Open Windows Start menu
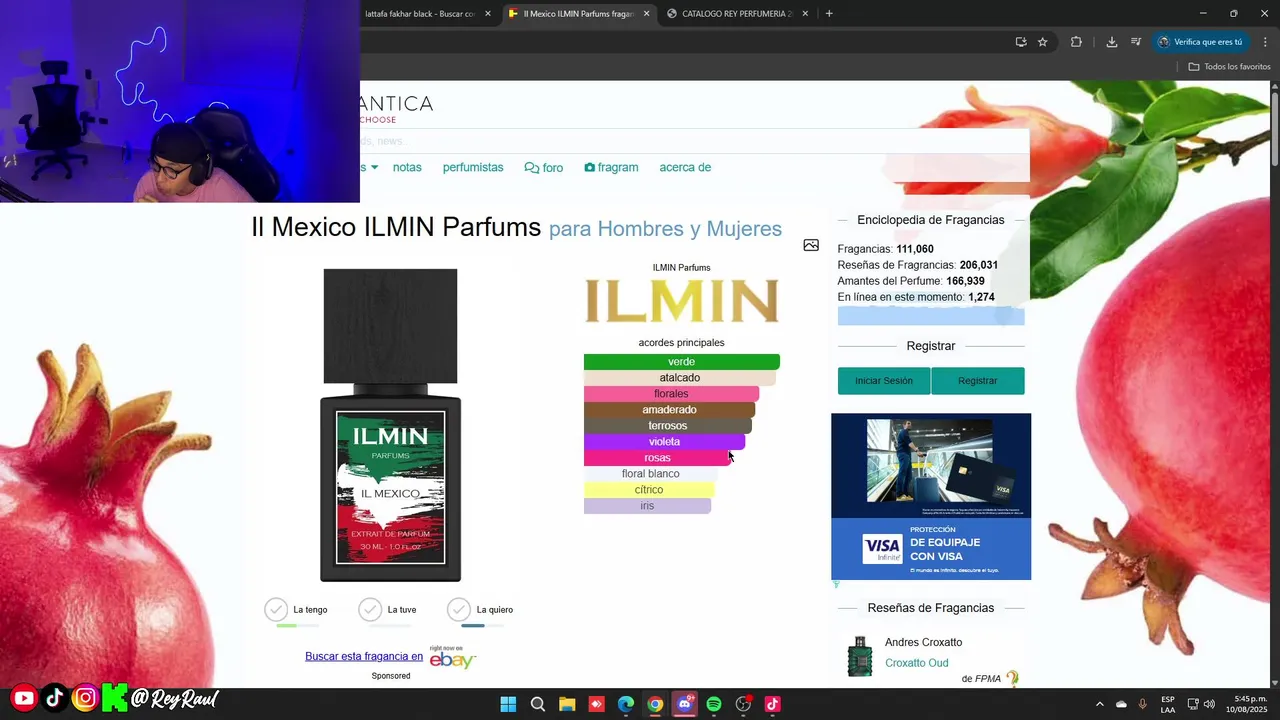This screenshot has height=720, width=1280. [x=508, y=704]
